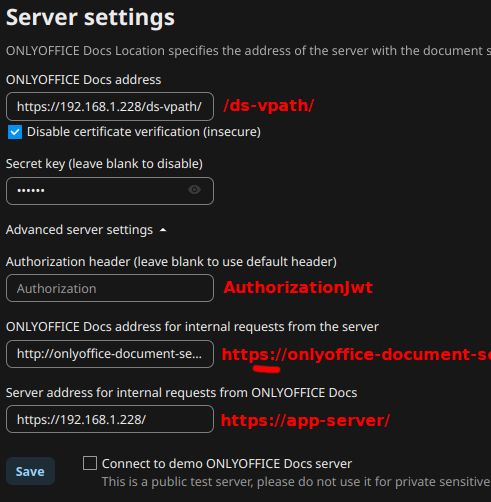
Task: Uncheck Disable certificate verification checkbox
Action: pyautogui.click(x=15, y=132)
